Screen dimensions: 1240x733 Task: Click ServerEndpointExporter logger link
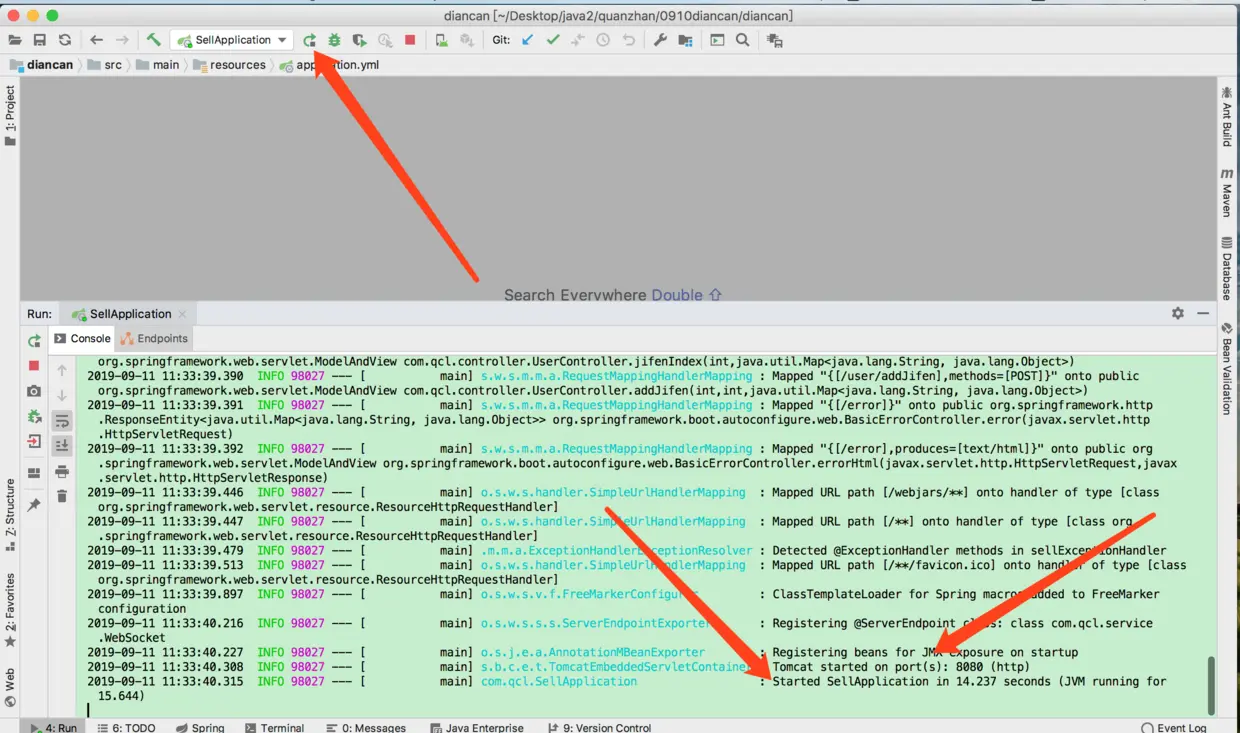click(x=596, y=623)
